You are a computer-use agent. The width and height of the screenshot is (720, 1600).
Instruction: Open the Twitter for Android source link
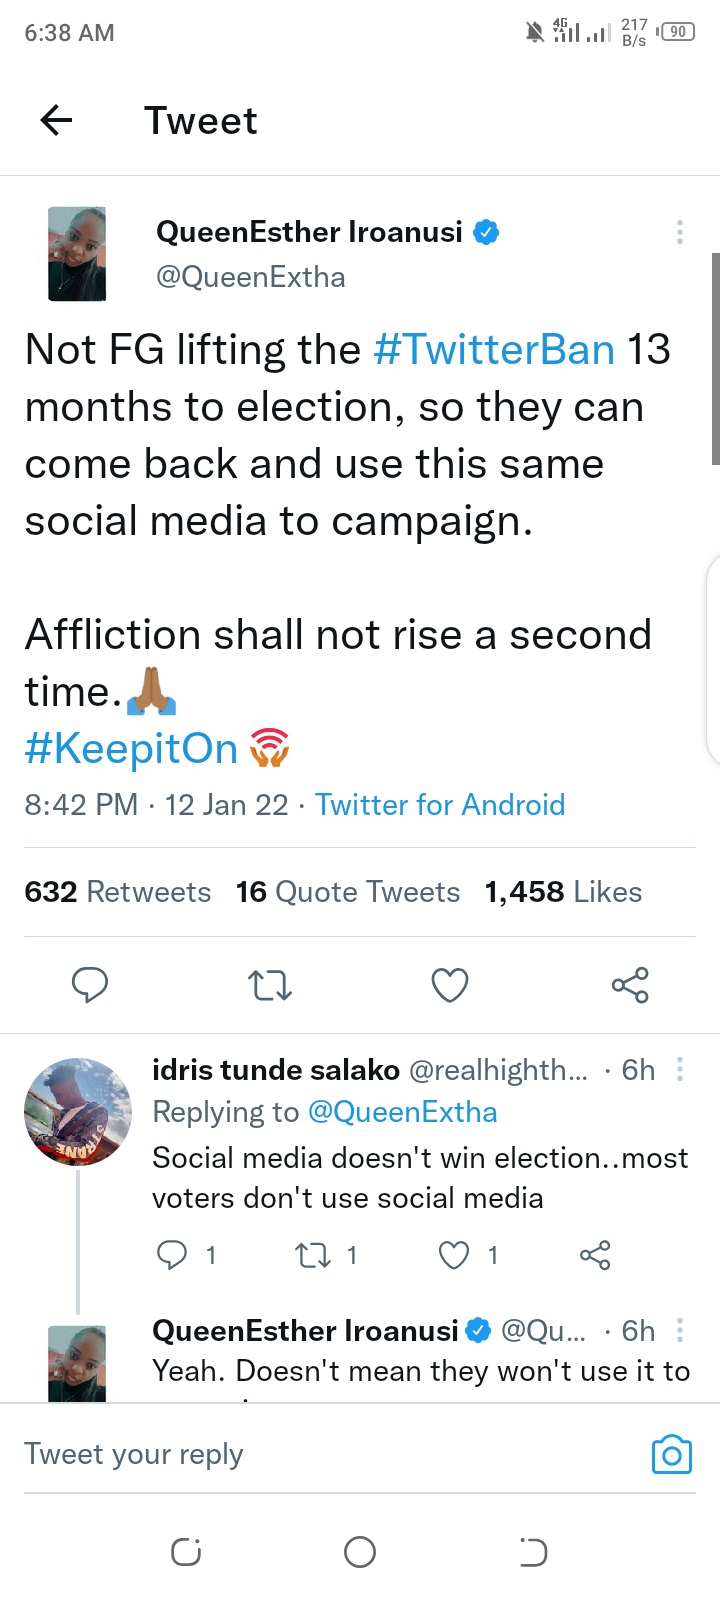(x=440, y=805)
